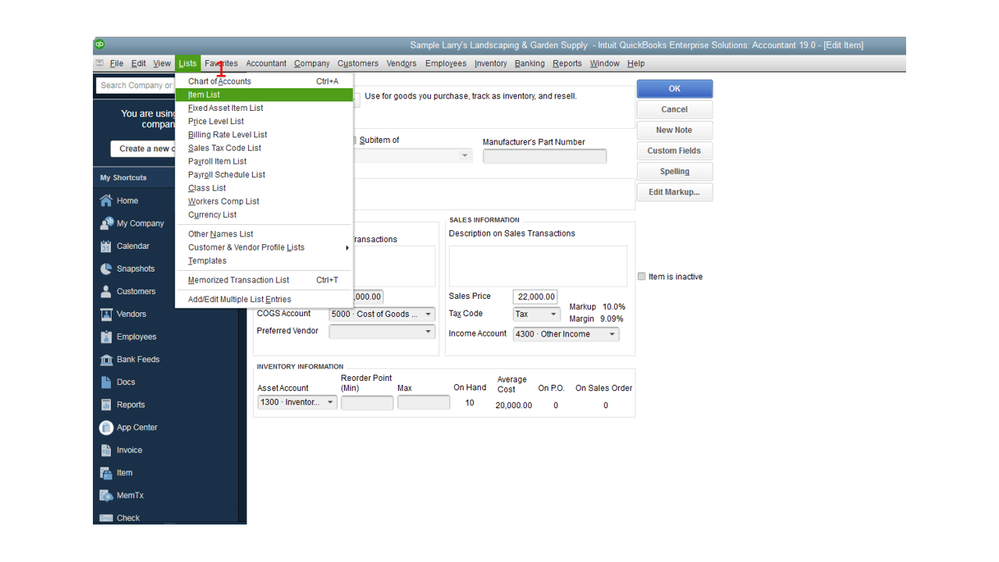Open the My Company shortcut icon
The image size is (999, 562).
pyautogui.click(x=106, y=224)
